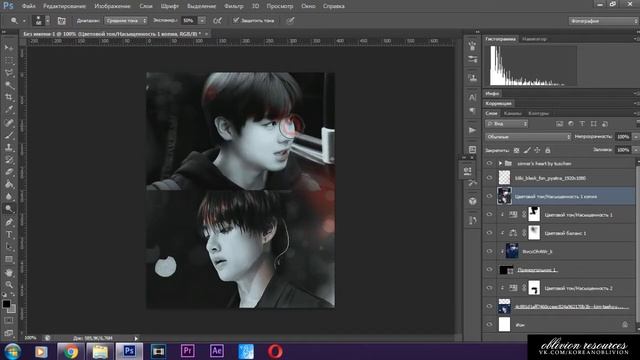Select the Hand tool
Screen dimensions: 640x360
[9, 272]
